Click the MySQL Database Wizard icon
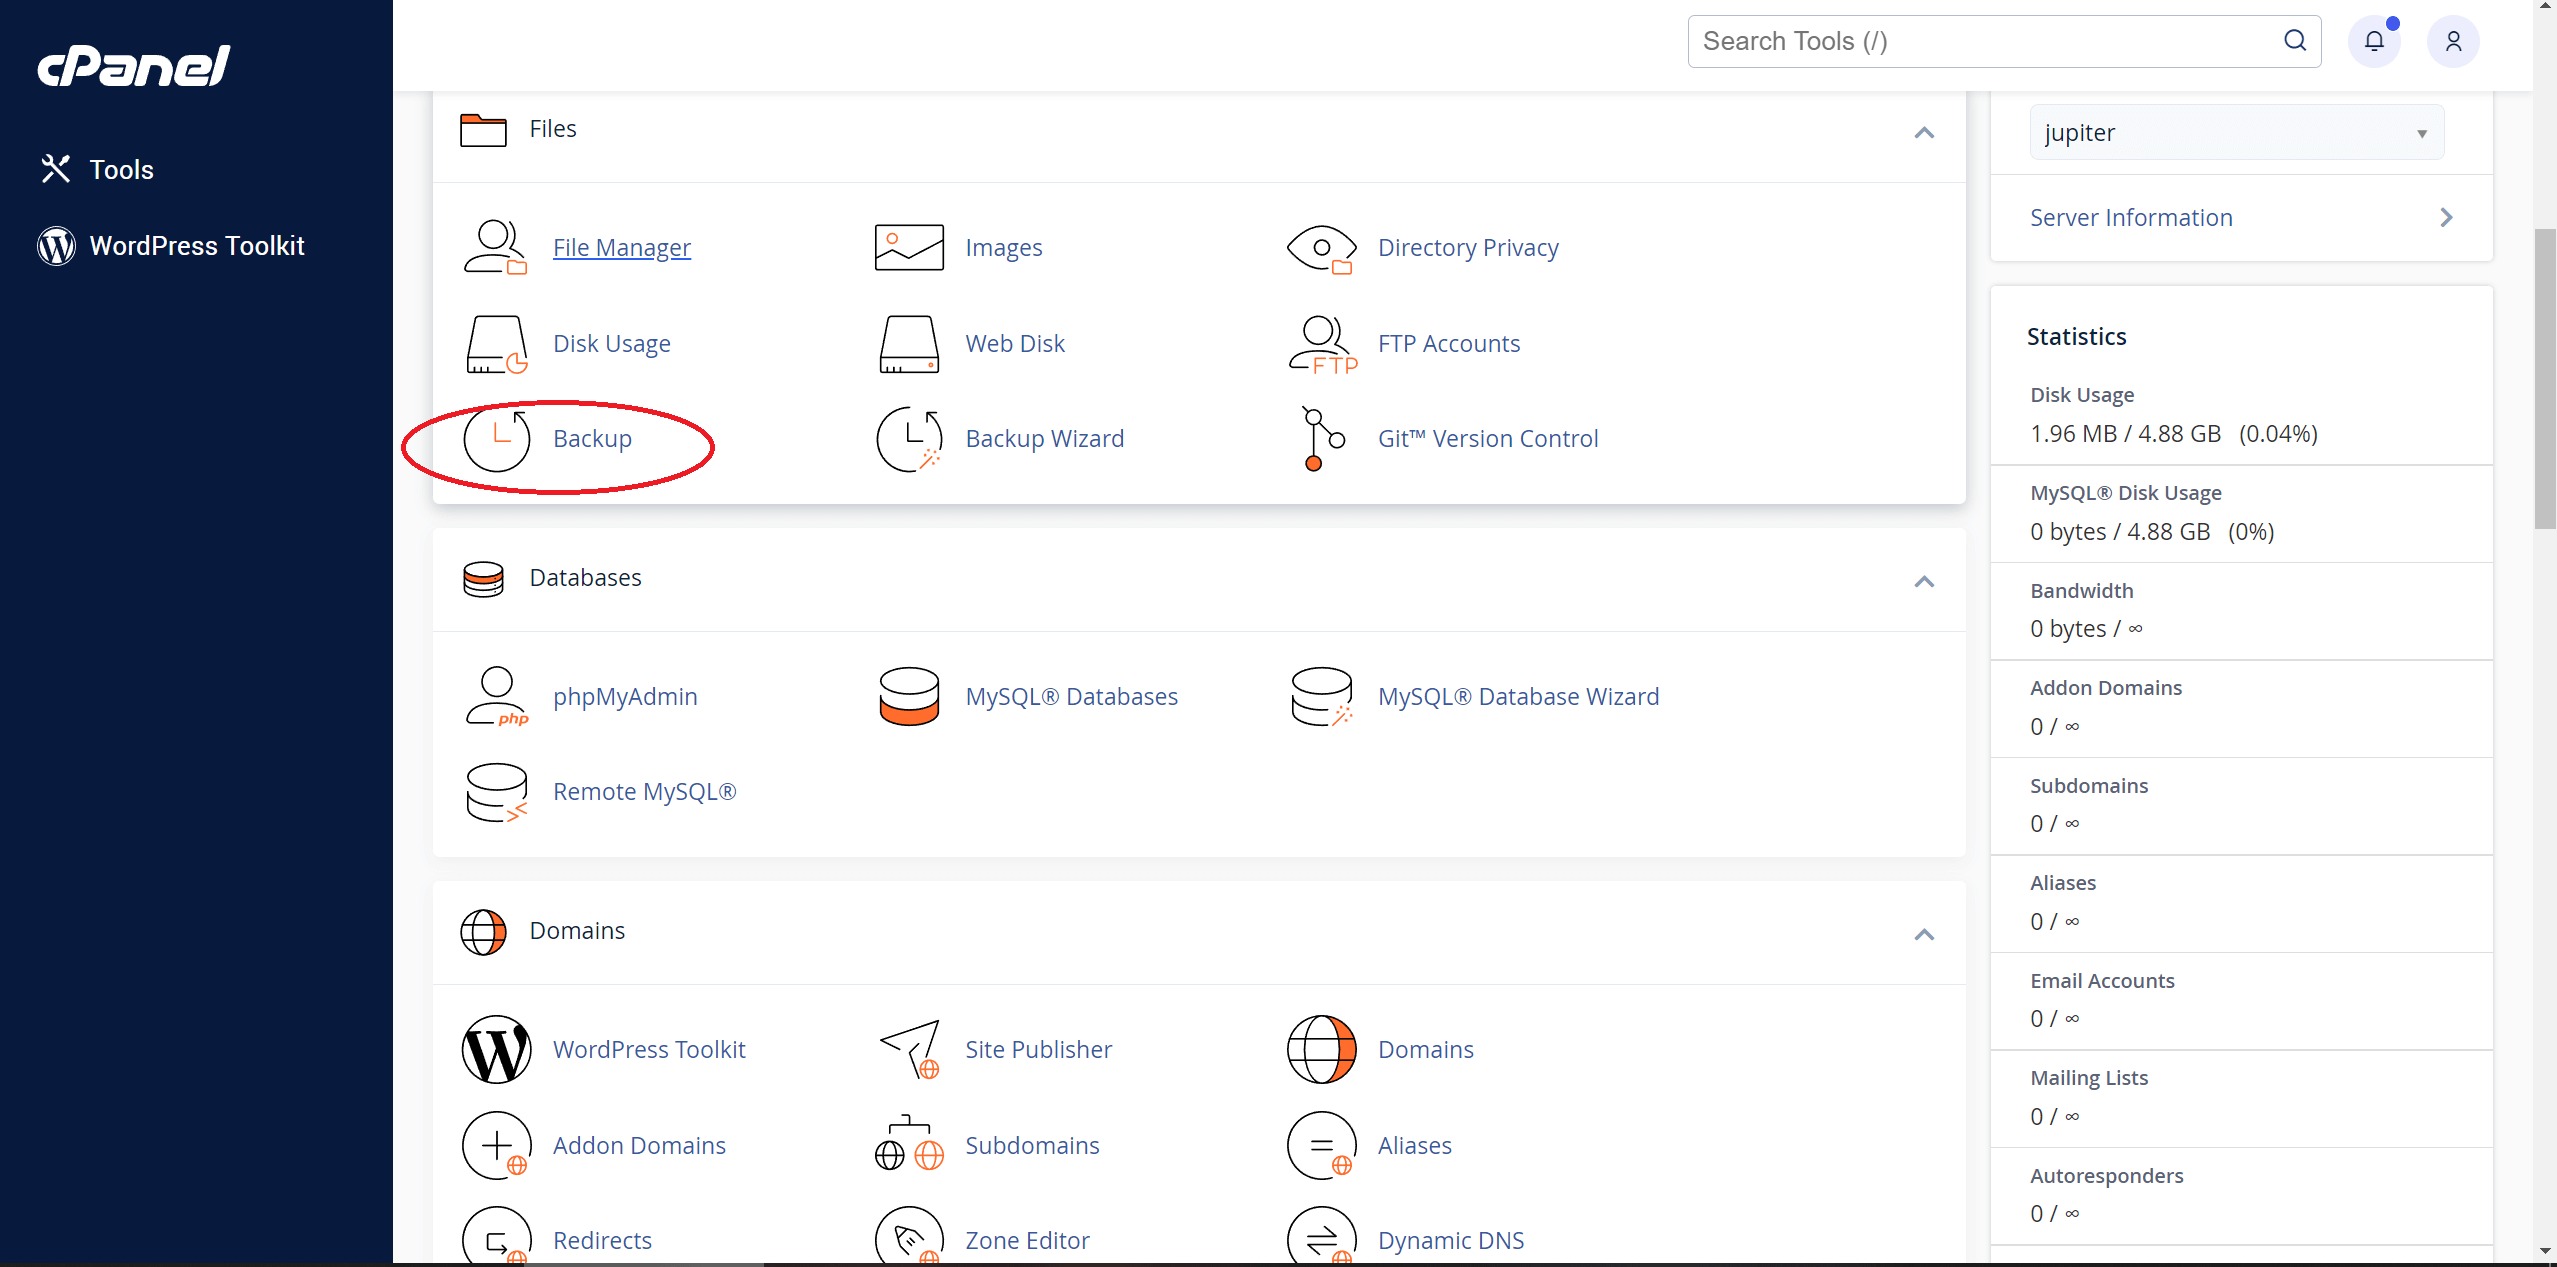The image size is (2557, 1267). tap(1321, 697)
